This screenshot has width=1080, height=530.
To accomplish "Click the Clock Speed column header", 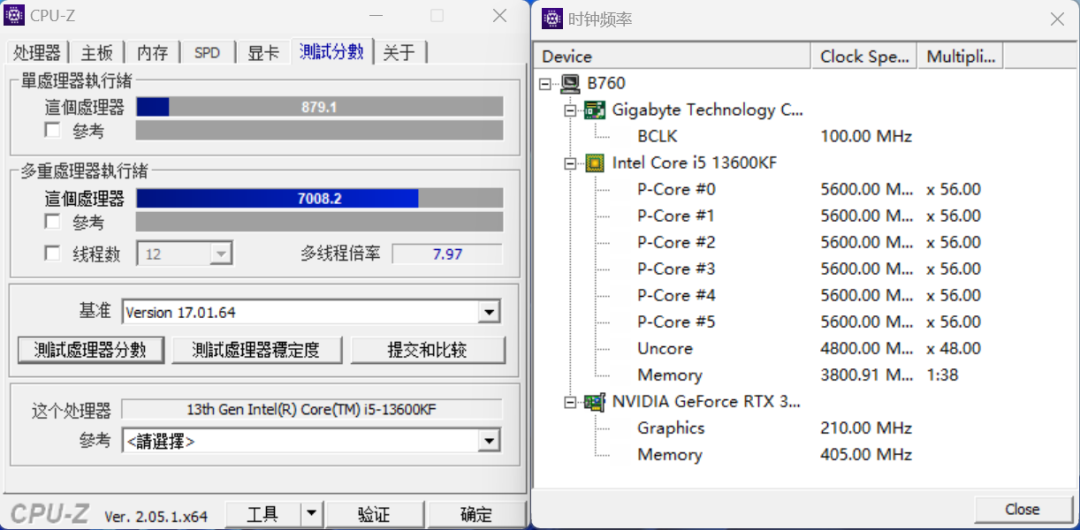I will (x=865, y=57).
